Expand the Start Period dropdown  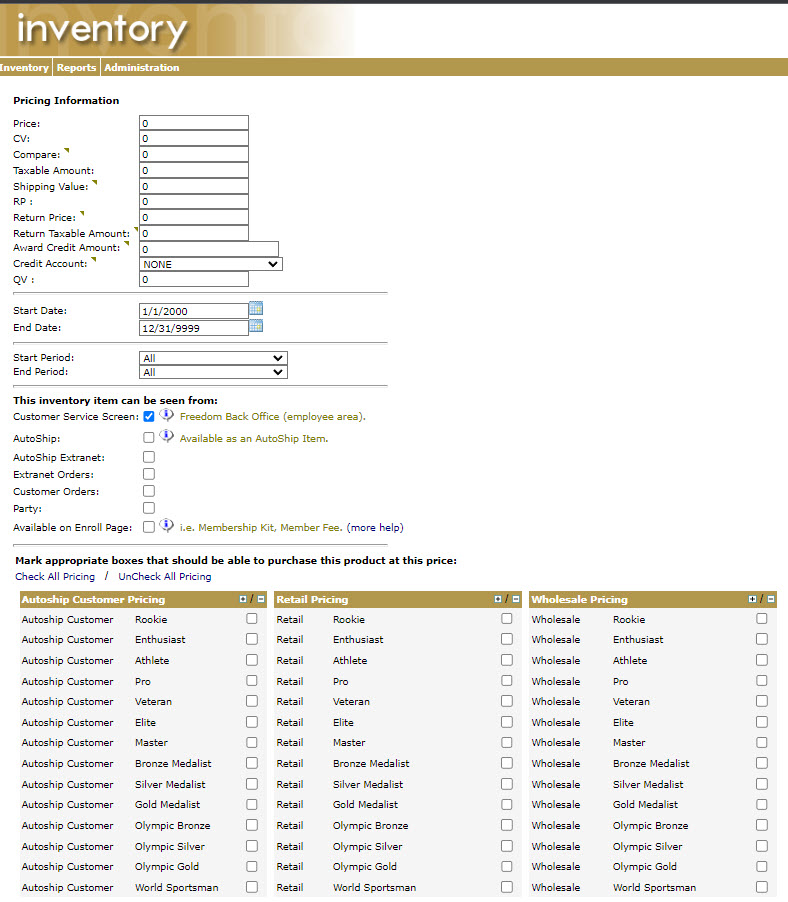[x=213, y=358]
